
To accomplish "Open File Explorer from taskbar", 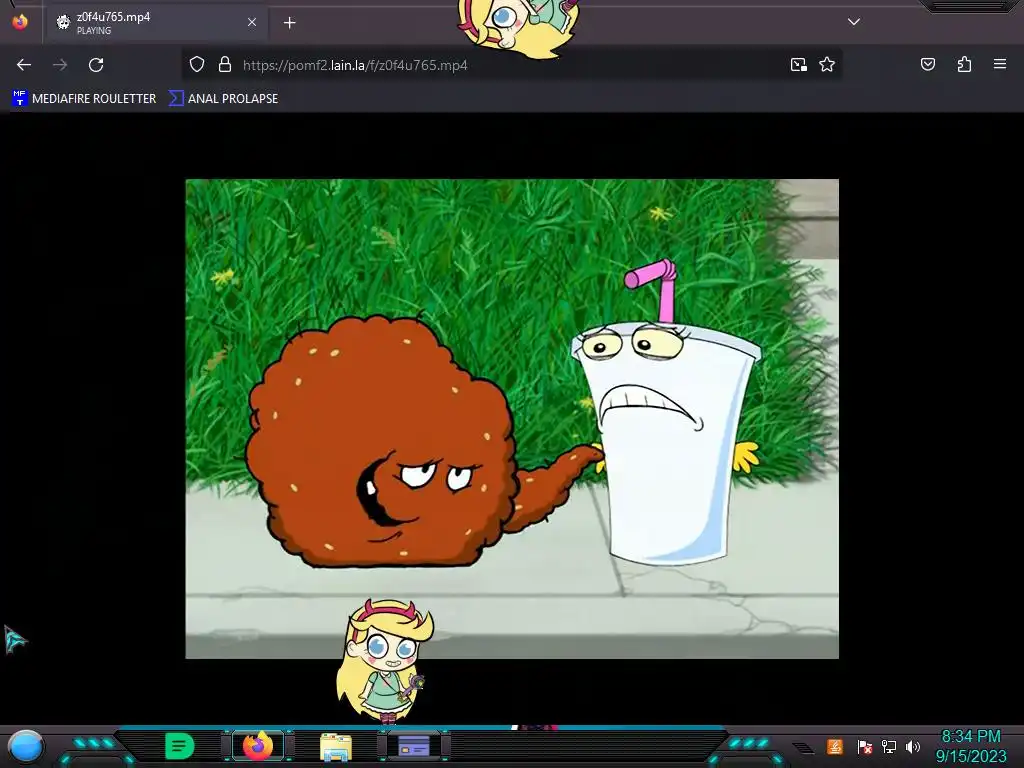I will (336, 746).
